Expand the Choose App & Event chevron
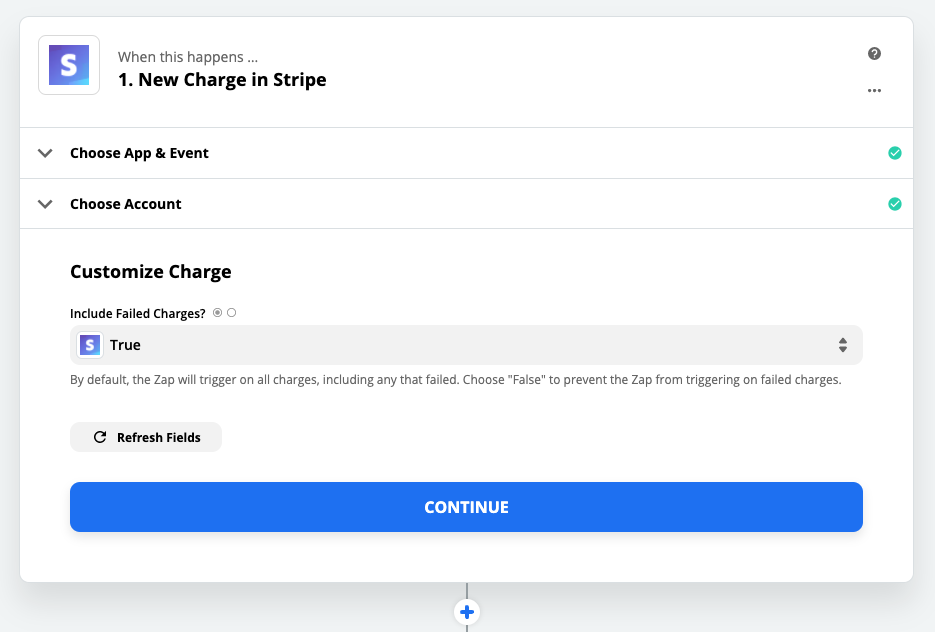Screen dimensions: 935x632 [x=45, y=153]
